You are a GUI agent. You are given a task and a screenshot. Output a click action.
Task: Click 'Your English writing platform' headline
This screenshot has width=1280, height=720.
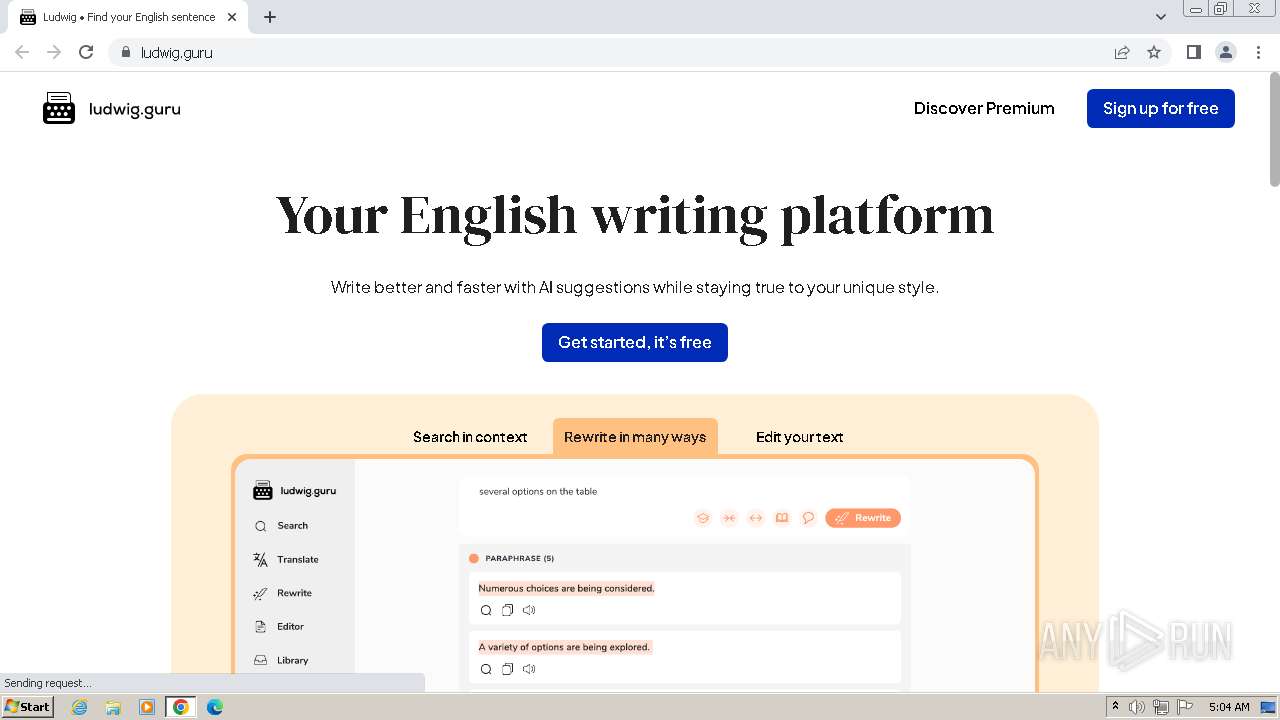coord(635,215)
